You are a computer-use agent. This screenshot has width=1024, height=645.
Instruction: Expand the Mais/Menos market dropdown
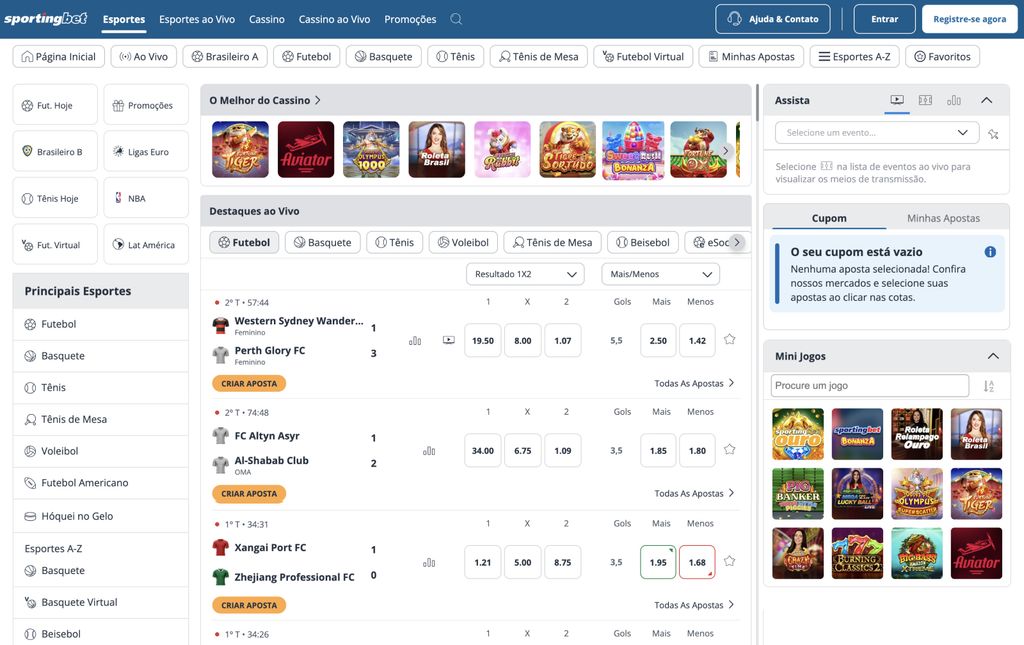tap(660, 274)
